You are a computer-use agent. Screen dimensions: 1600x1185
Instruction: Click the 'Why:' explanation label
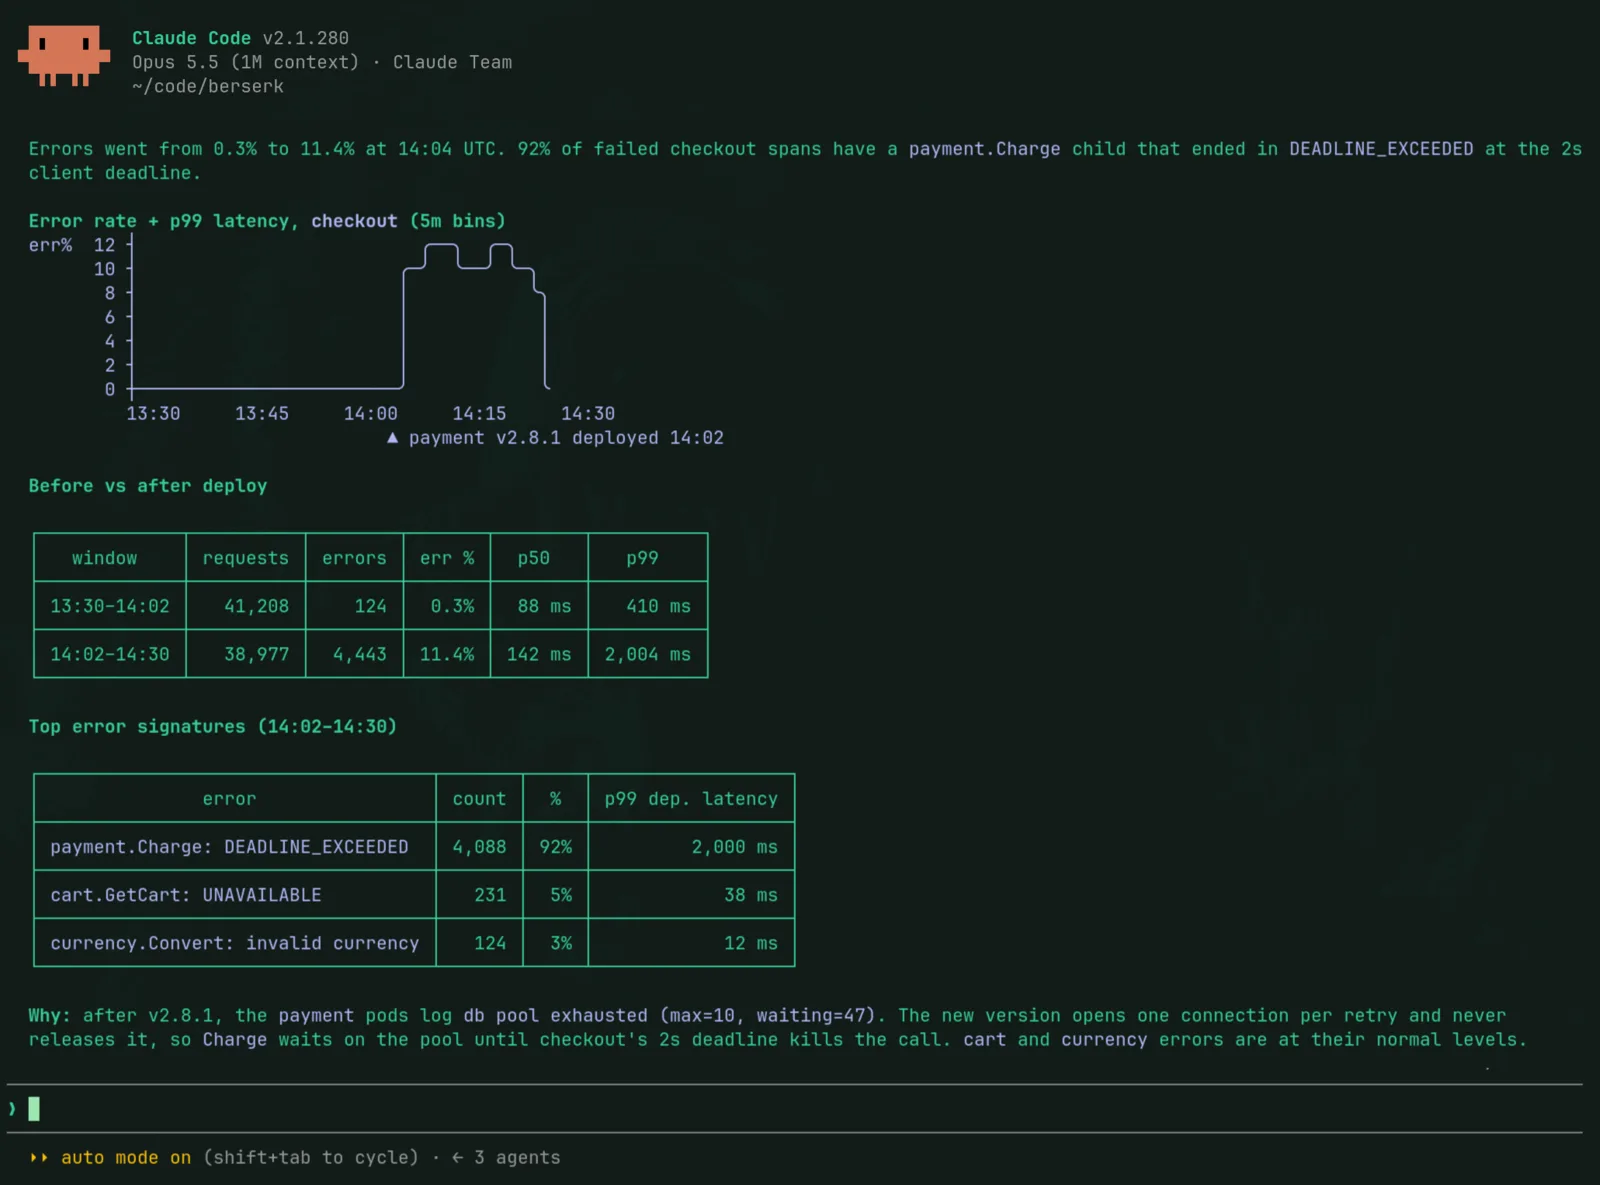tap(50, 1016)
